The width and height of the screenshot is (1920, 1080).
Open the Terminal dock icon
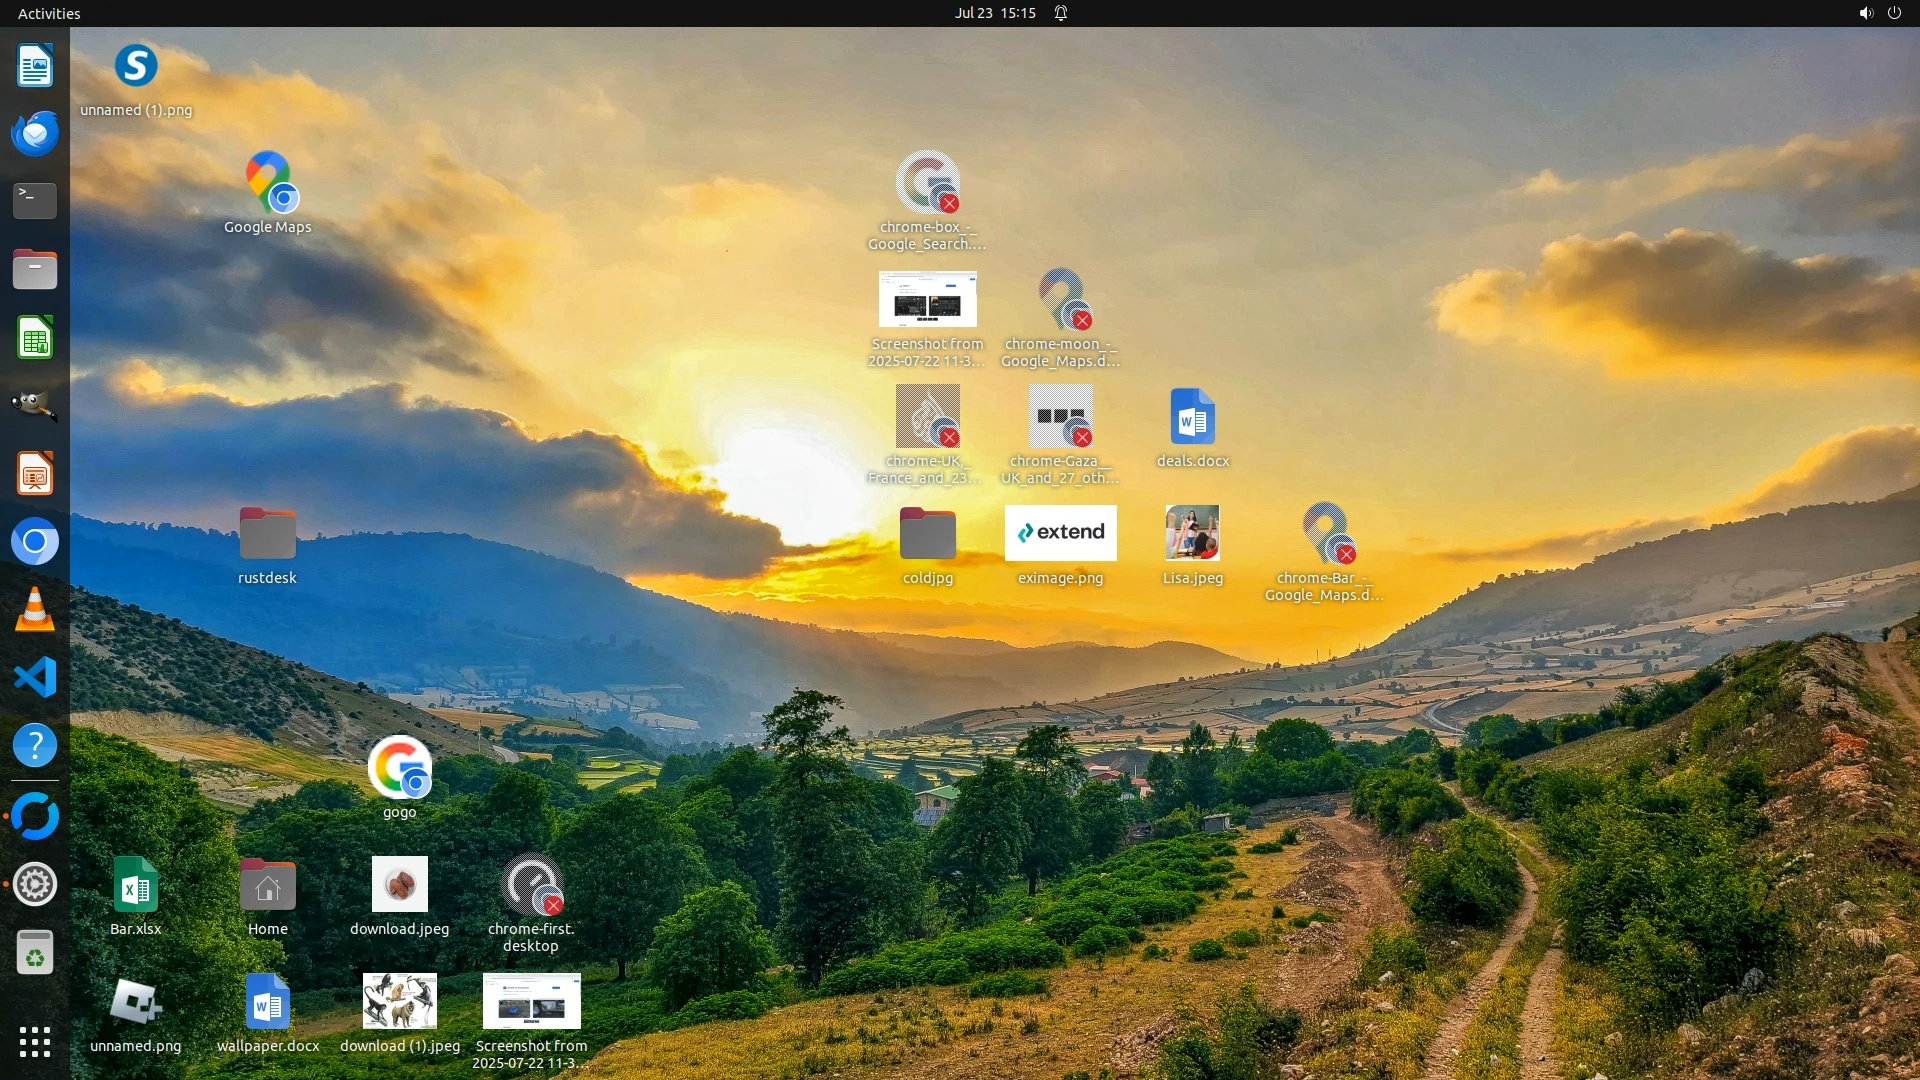tap(34, 201)
